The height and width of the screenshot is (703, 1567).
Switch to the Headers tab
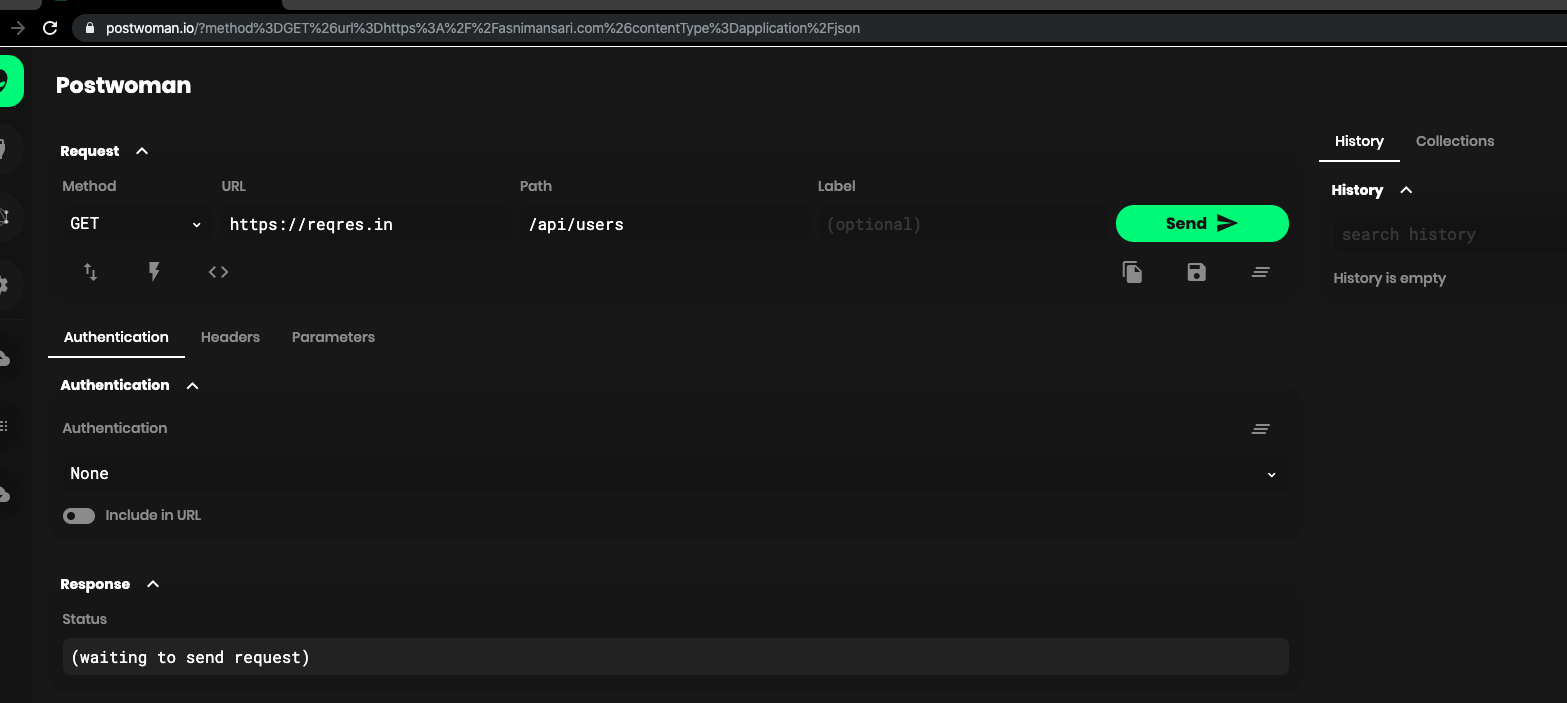[230, 337]
